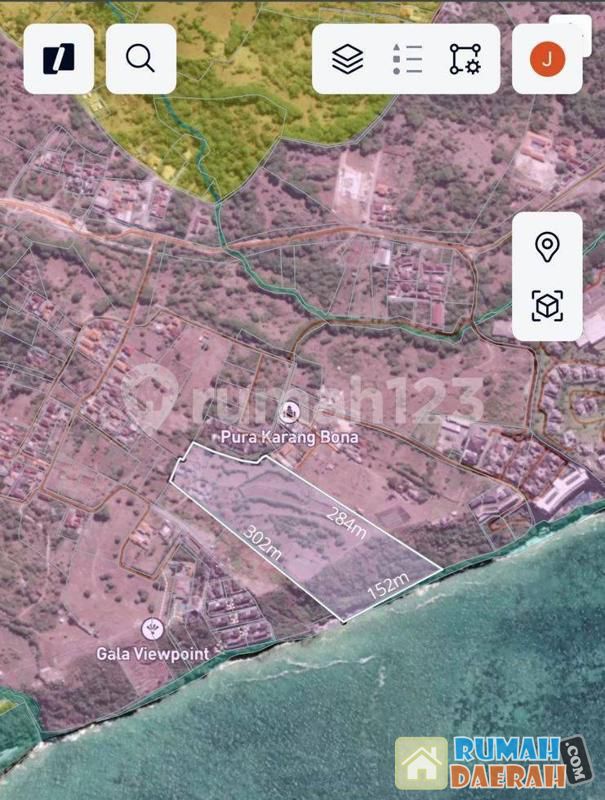
Task: Select the Gala Viewpoint marker icon
Action: click(x=153, y=629)
